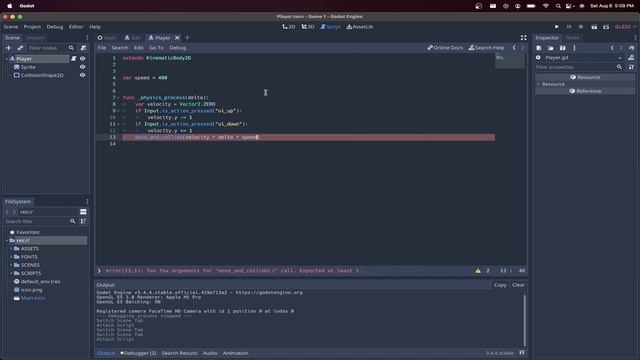Play a custom scene
640x360 pixels.
(x=606, y=27)
